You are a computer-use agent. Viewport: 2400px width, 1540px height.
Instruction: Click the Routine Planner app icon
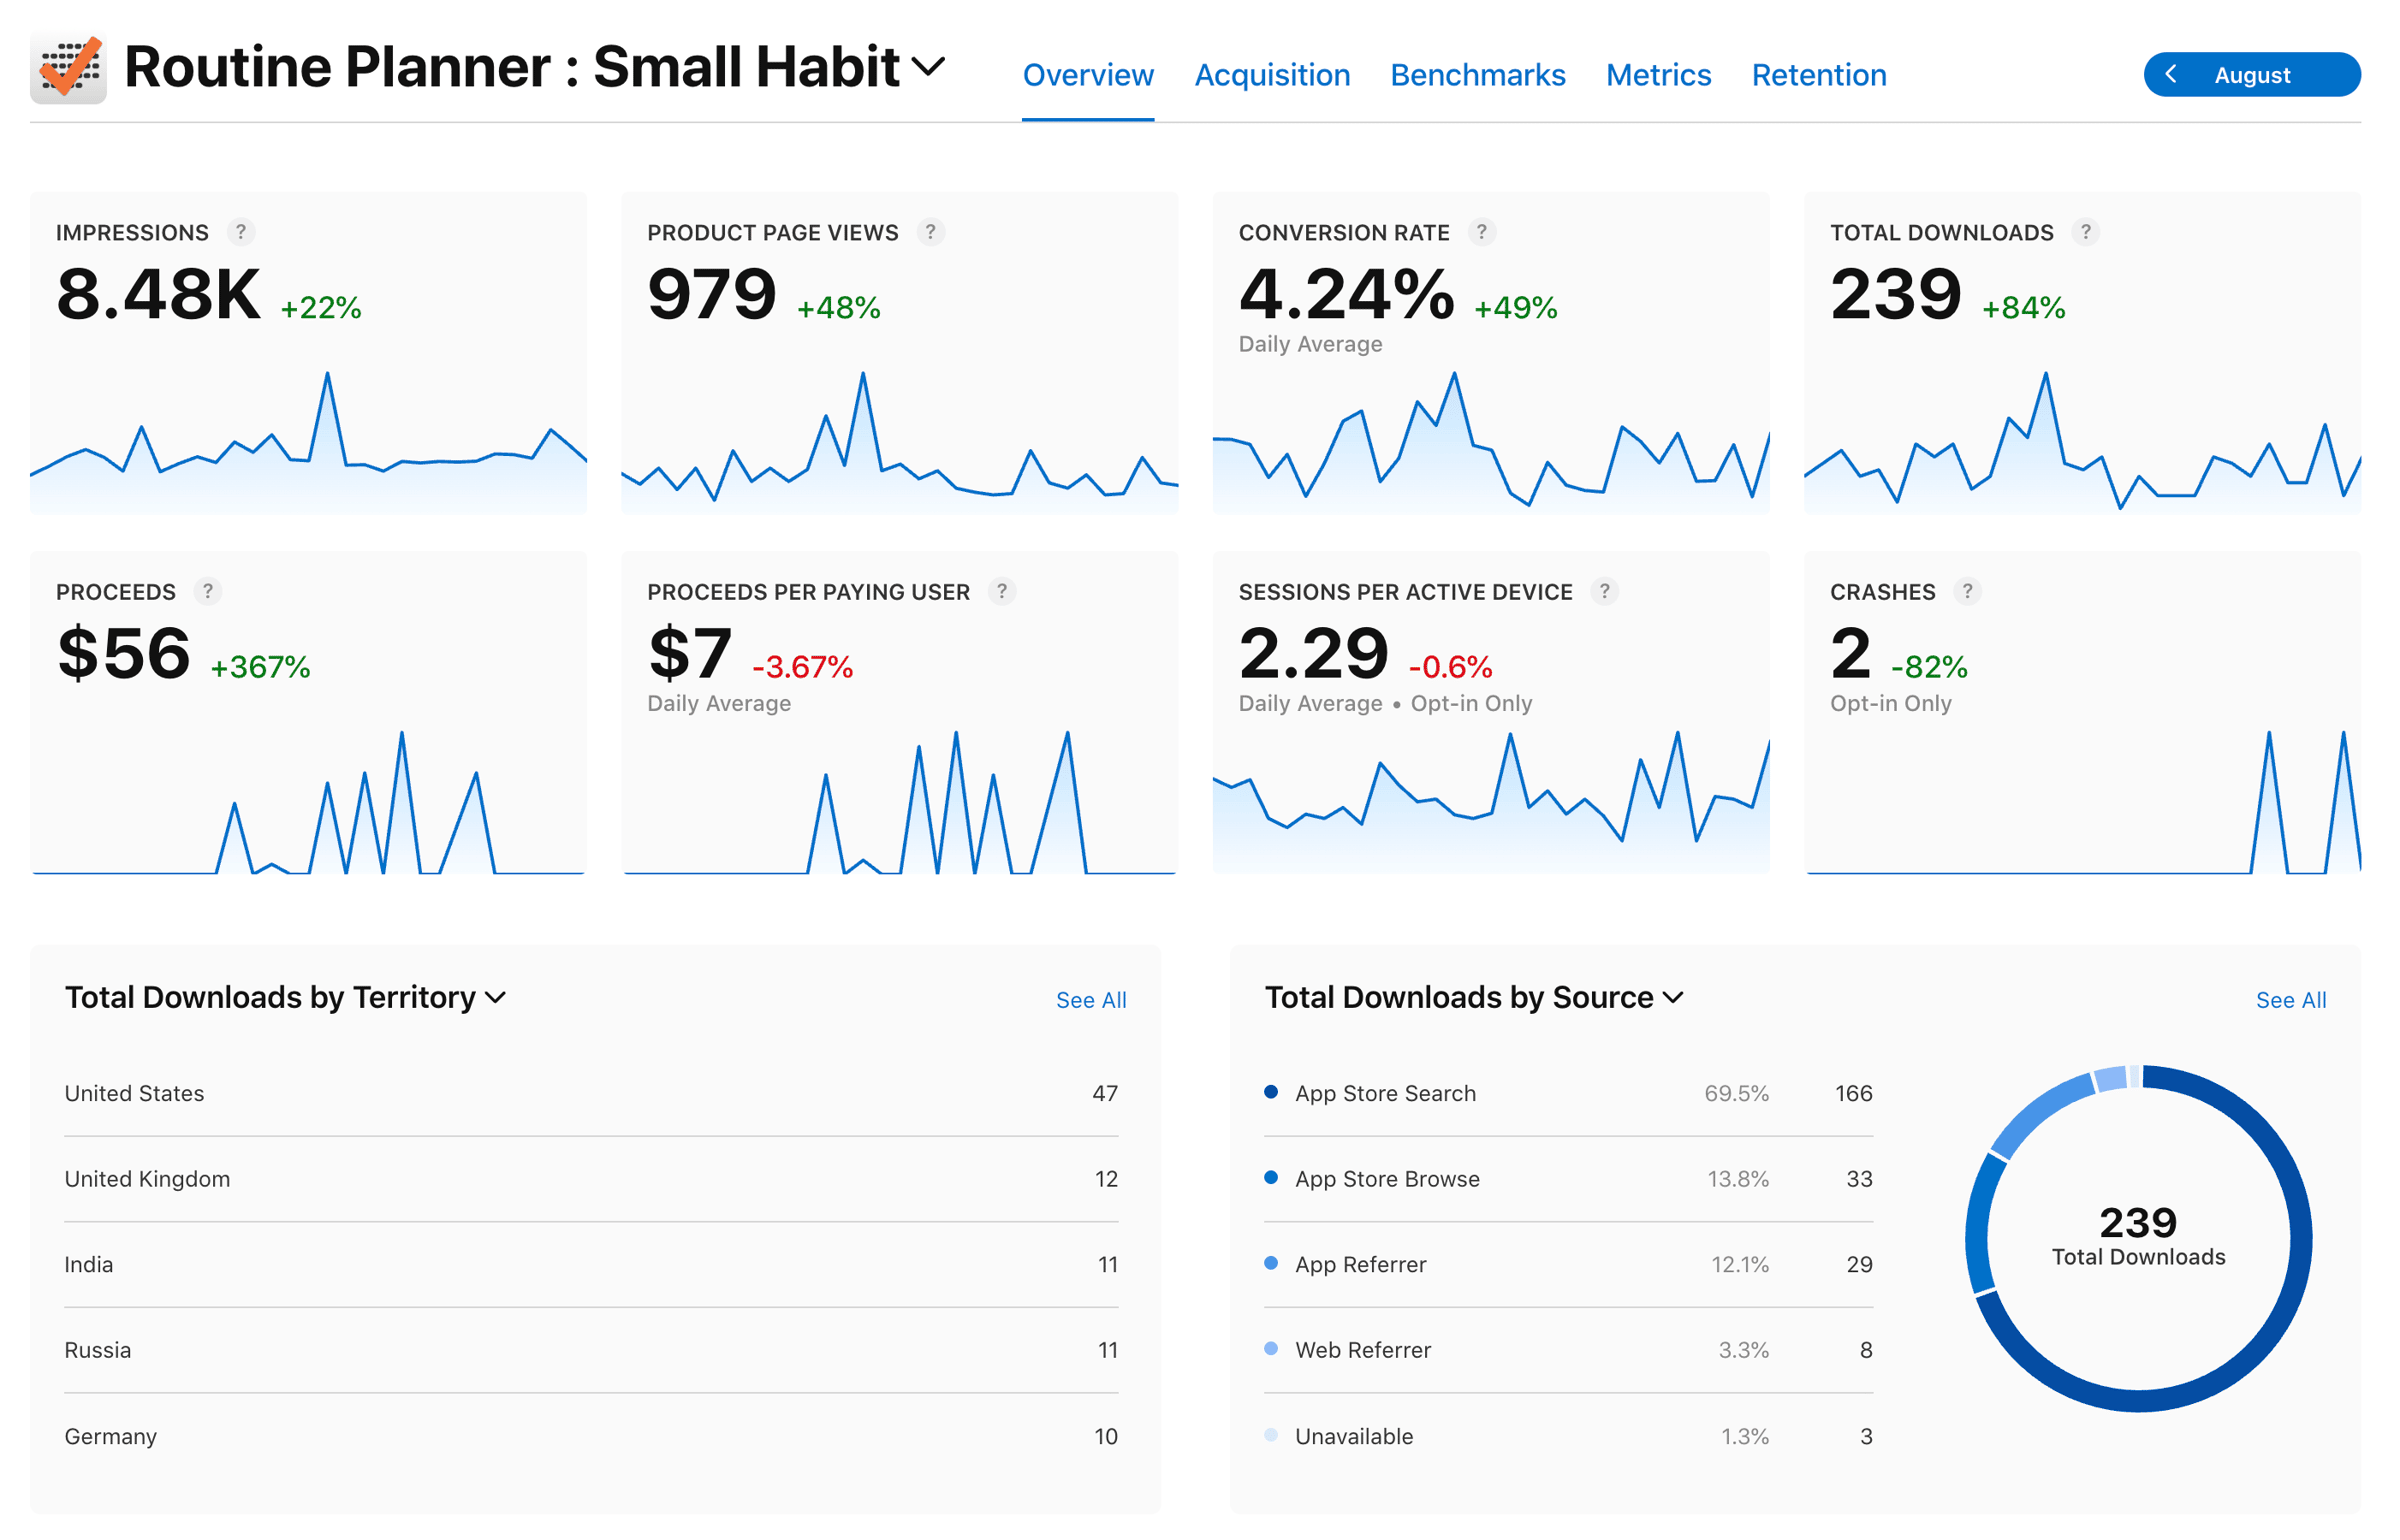tap(68, 67)
